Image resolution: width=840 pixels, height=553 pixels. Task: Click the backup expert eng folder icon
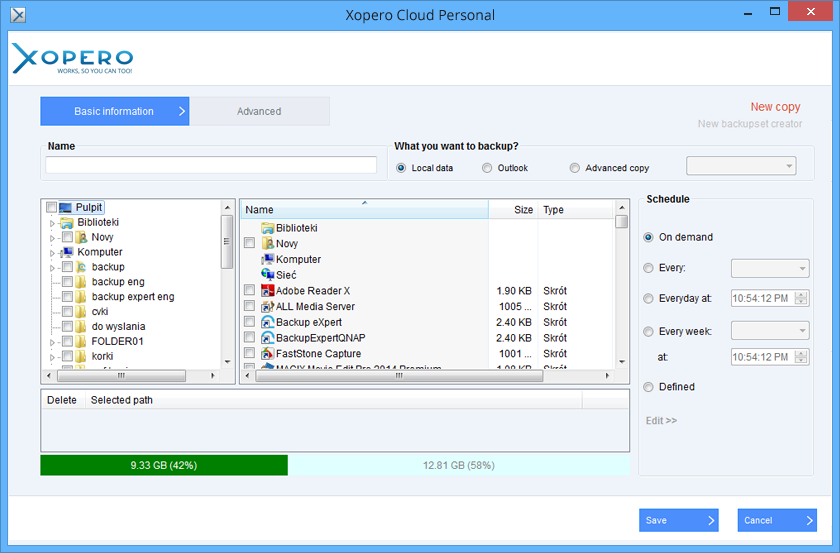click(x=81, y=296)
